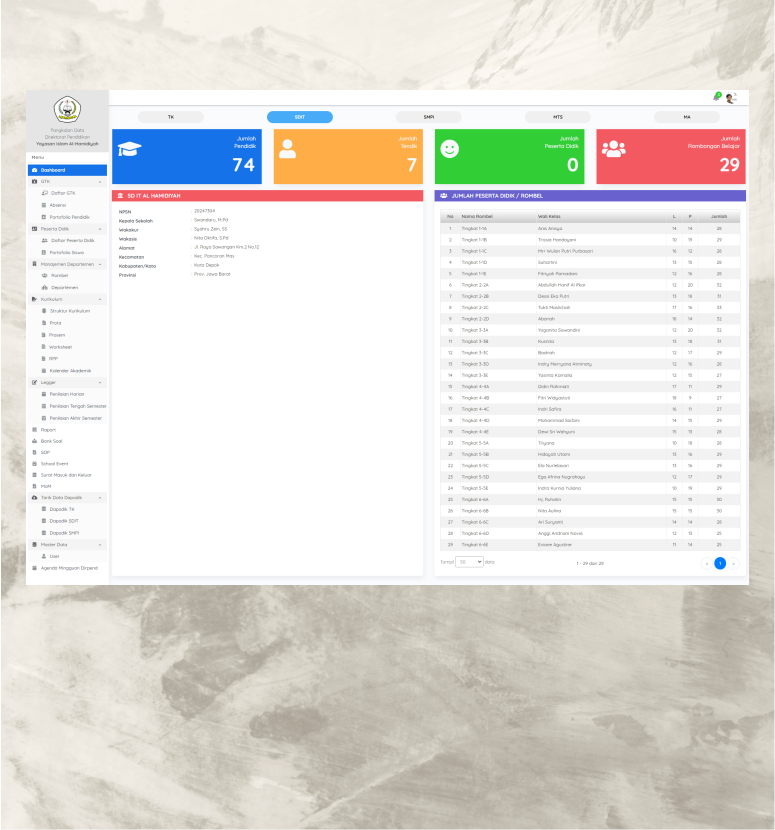Open the user profile avatar

point(730,97)
